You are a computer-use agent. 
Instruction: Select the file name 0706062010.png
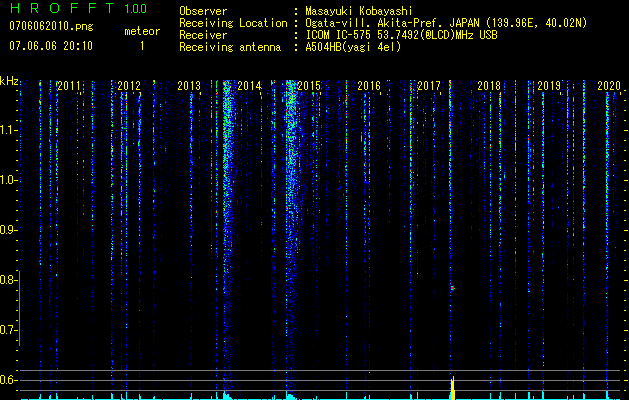51,26
